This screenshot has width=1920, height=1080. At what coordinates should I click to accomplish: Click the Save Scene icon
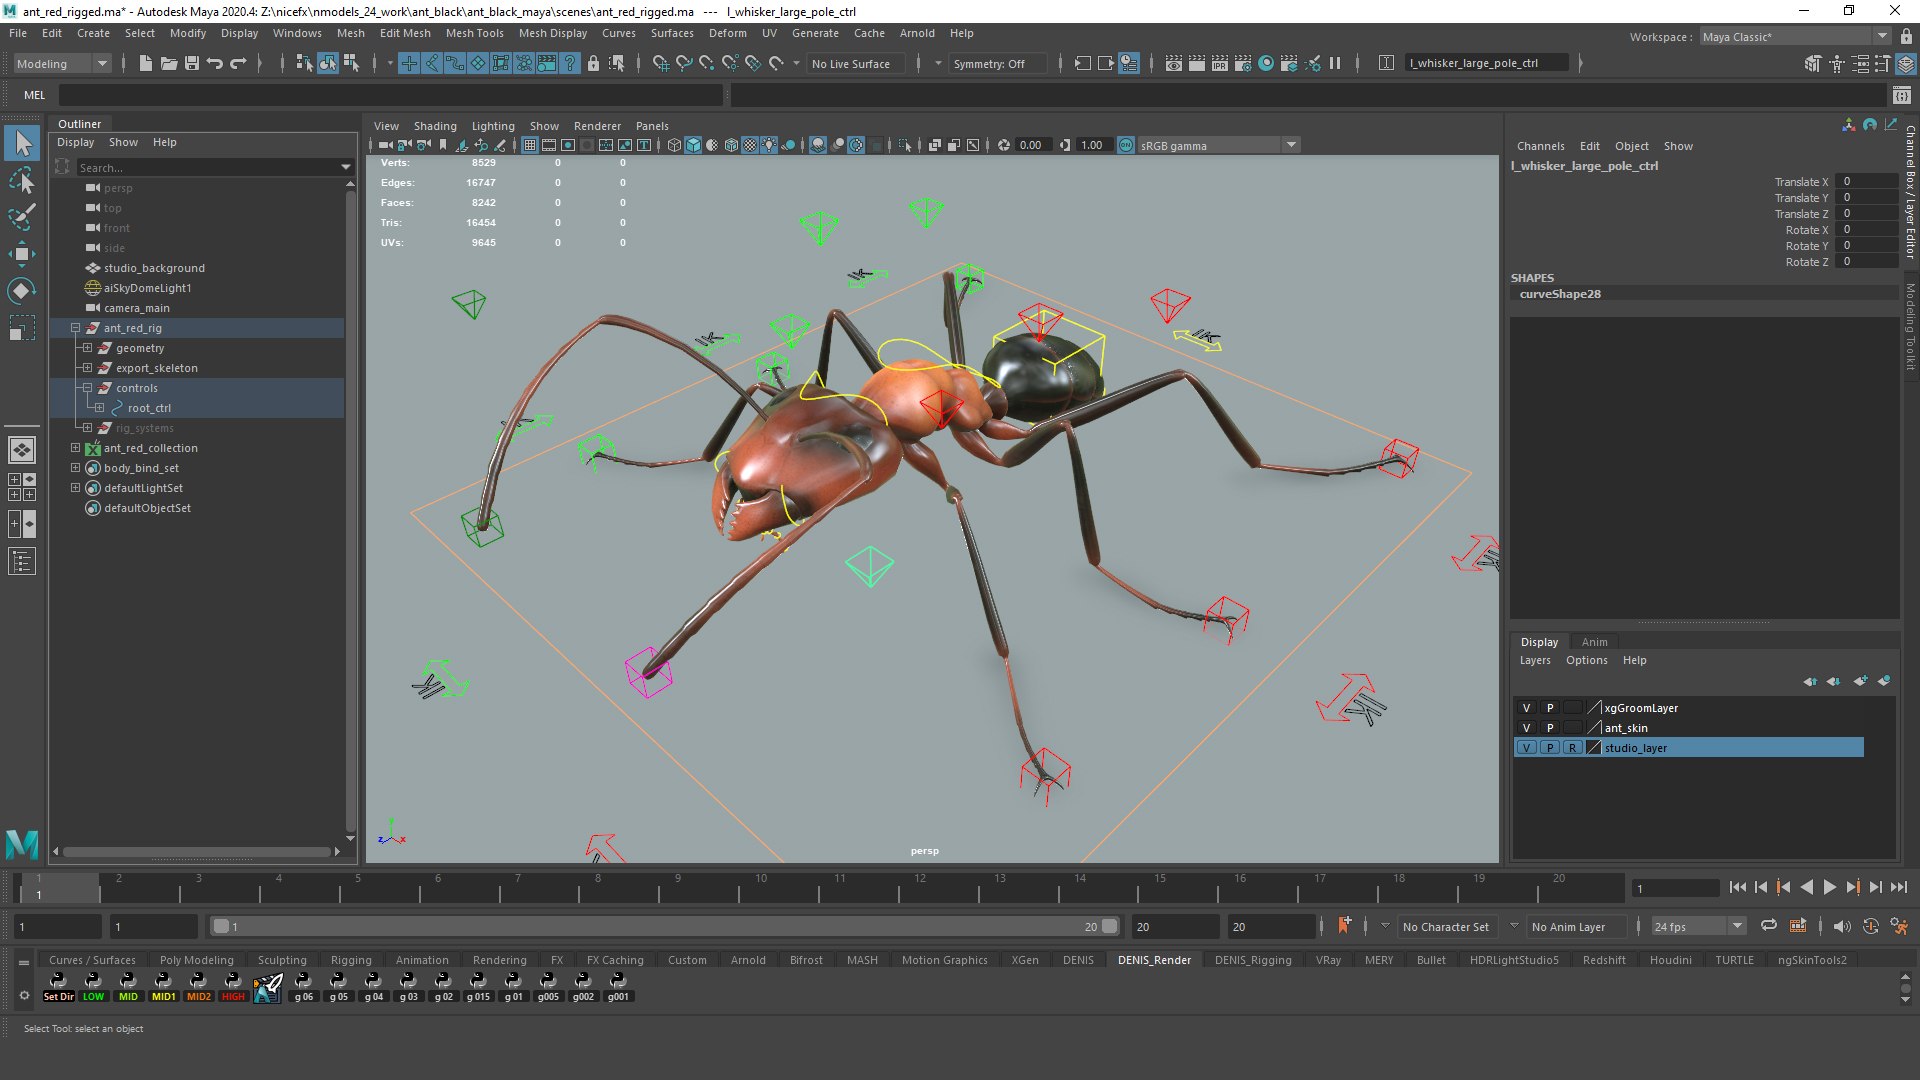tap(192, 63)
